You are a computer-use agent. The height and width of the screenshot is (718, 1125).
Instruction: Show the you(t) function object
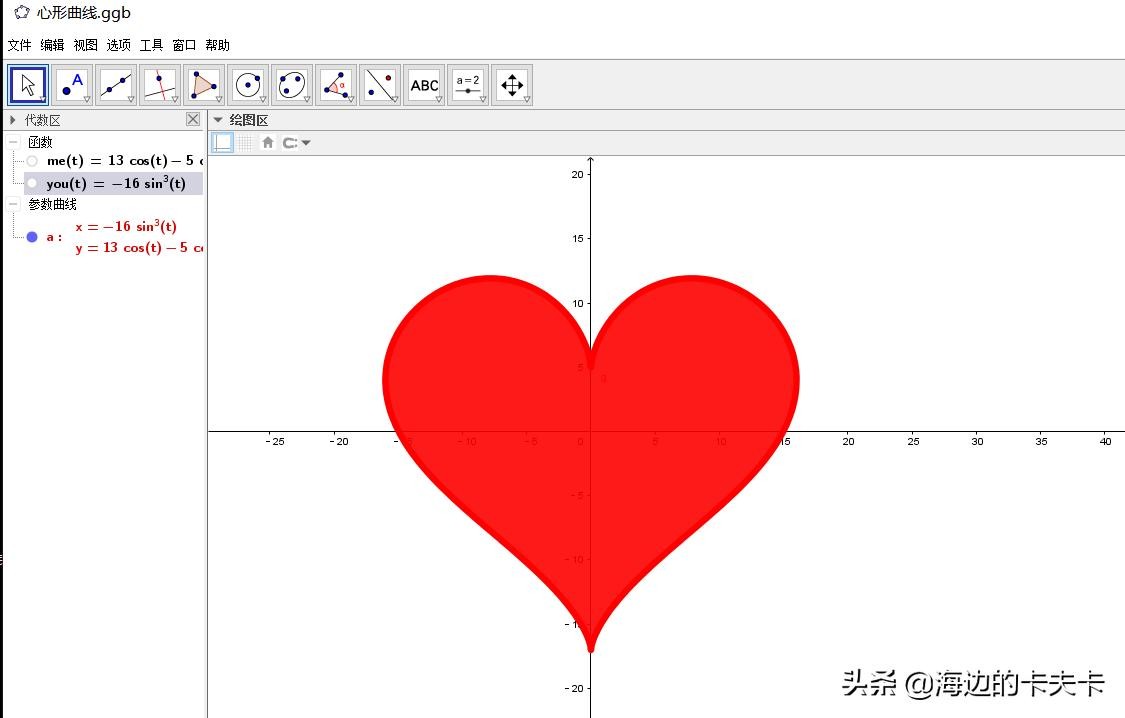(32, 183)
